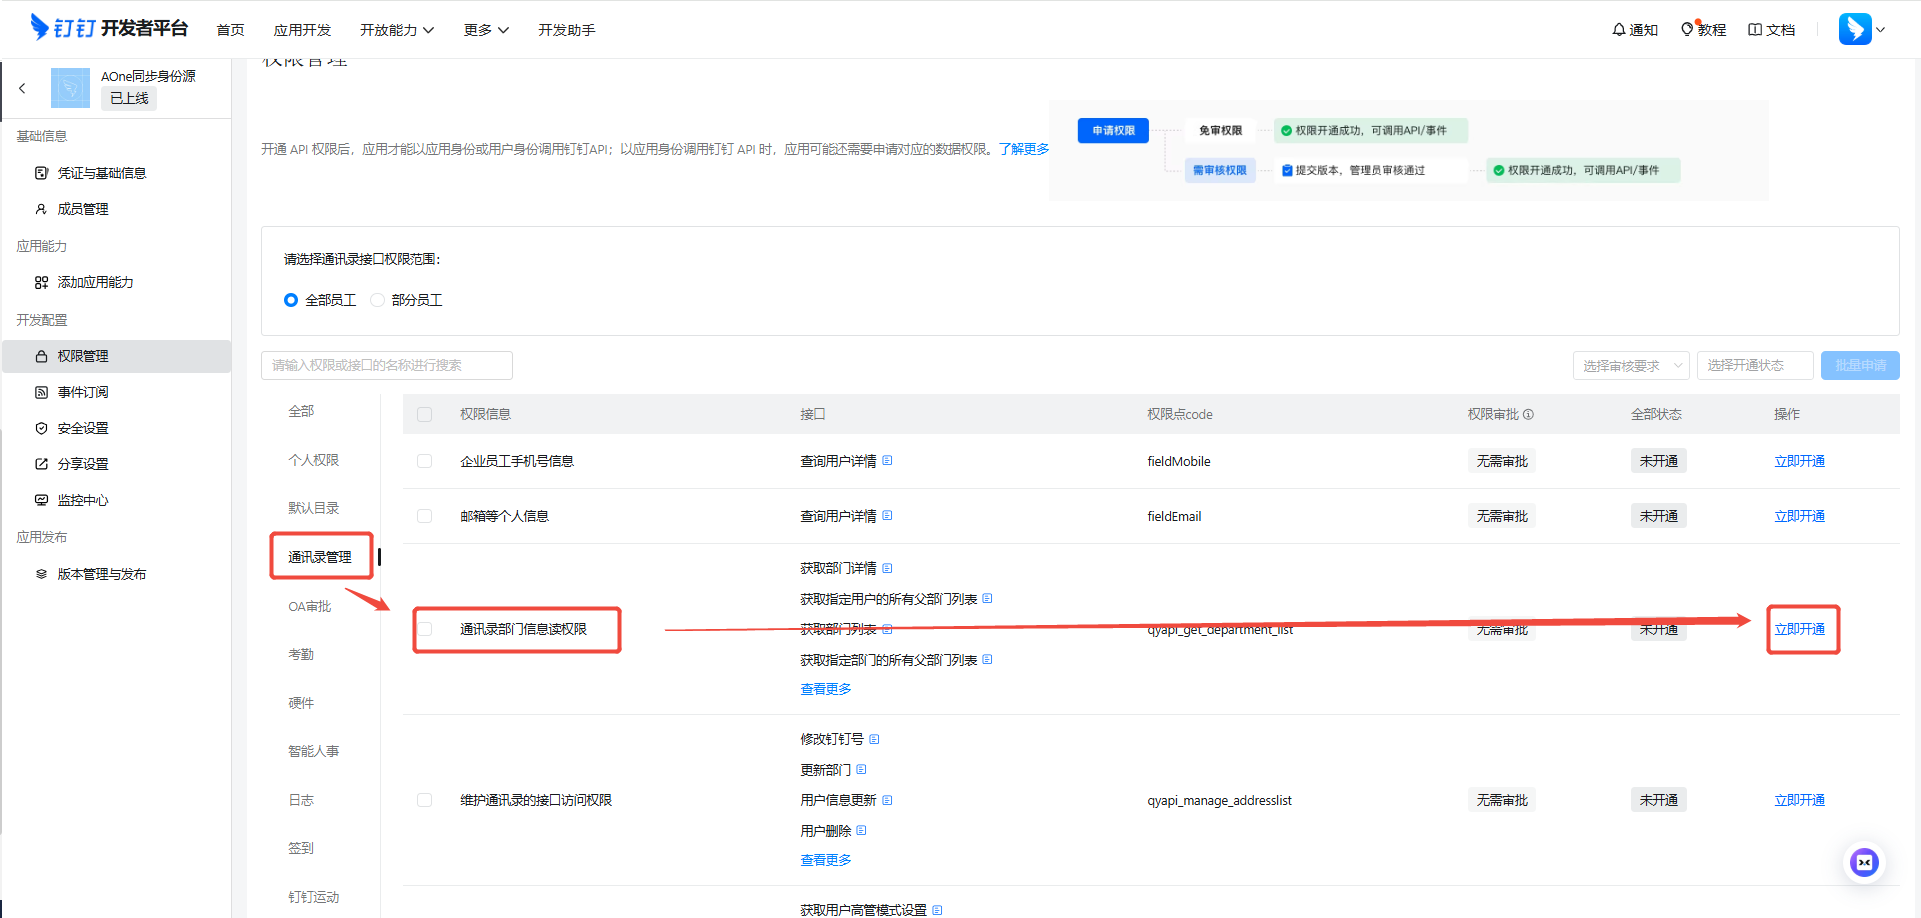Screen dimensions: 1921x918
Task: Expand the 开放能力 dropdown menu
Action: 397,30
